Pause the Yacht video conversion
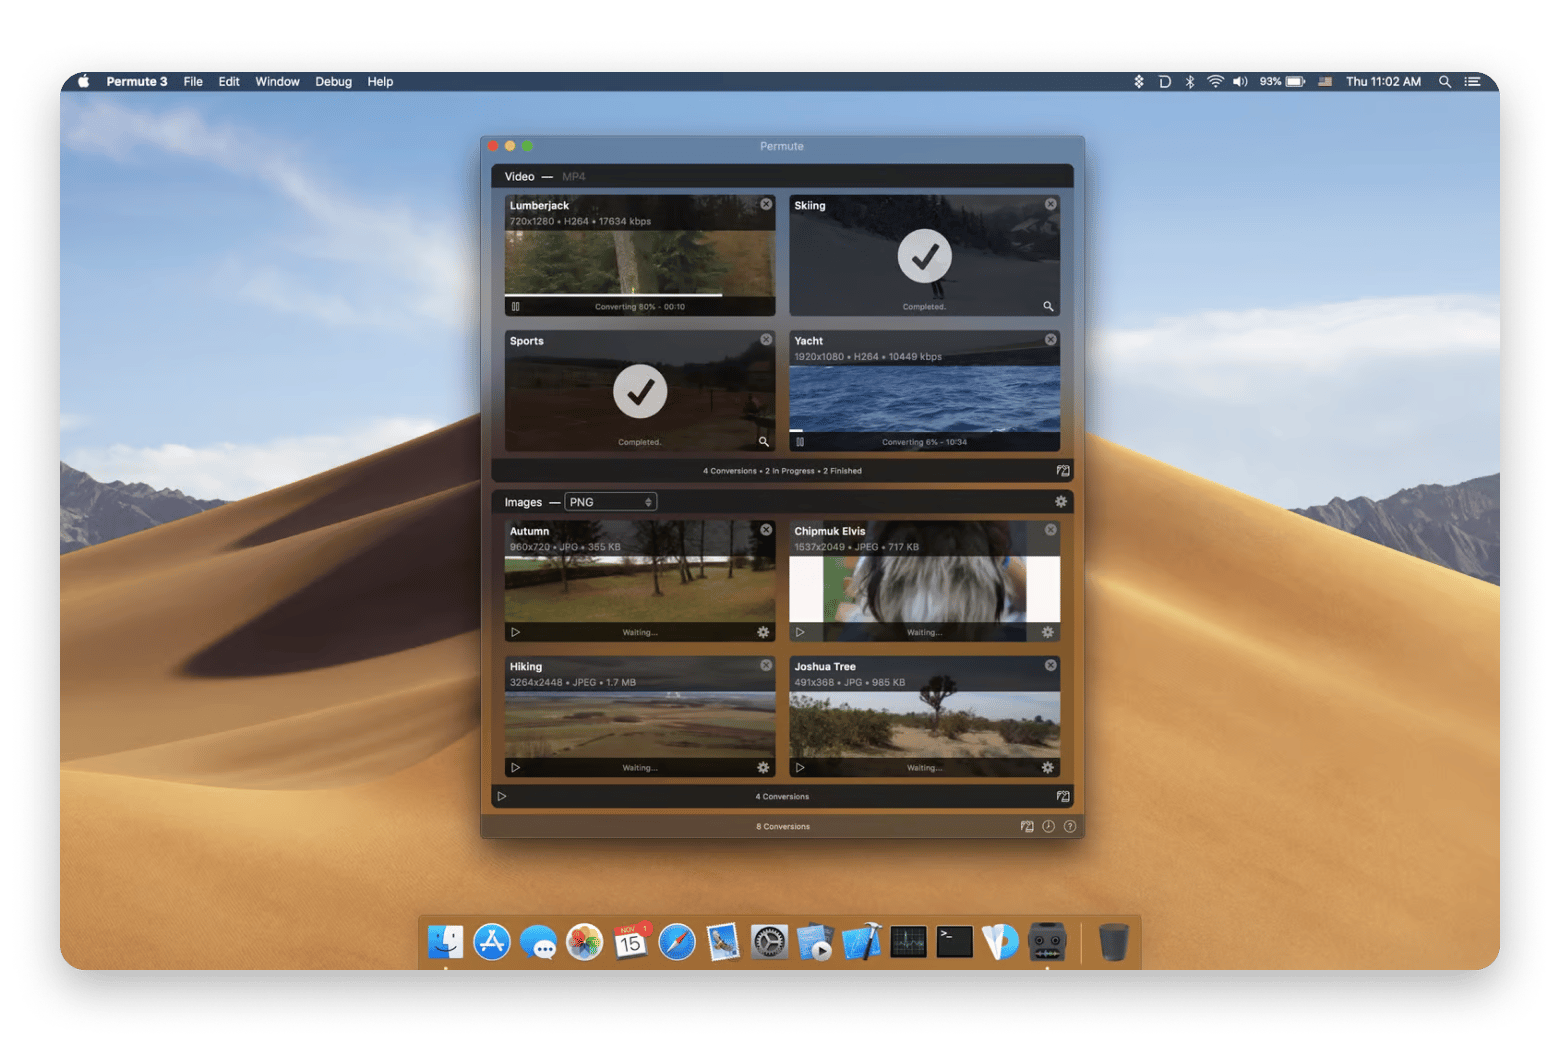The height and width of the screenshot is (1052, 1560). [x=800, y=442]
